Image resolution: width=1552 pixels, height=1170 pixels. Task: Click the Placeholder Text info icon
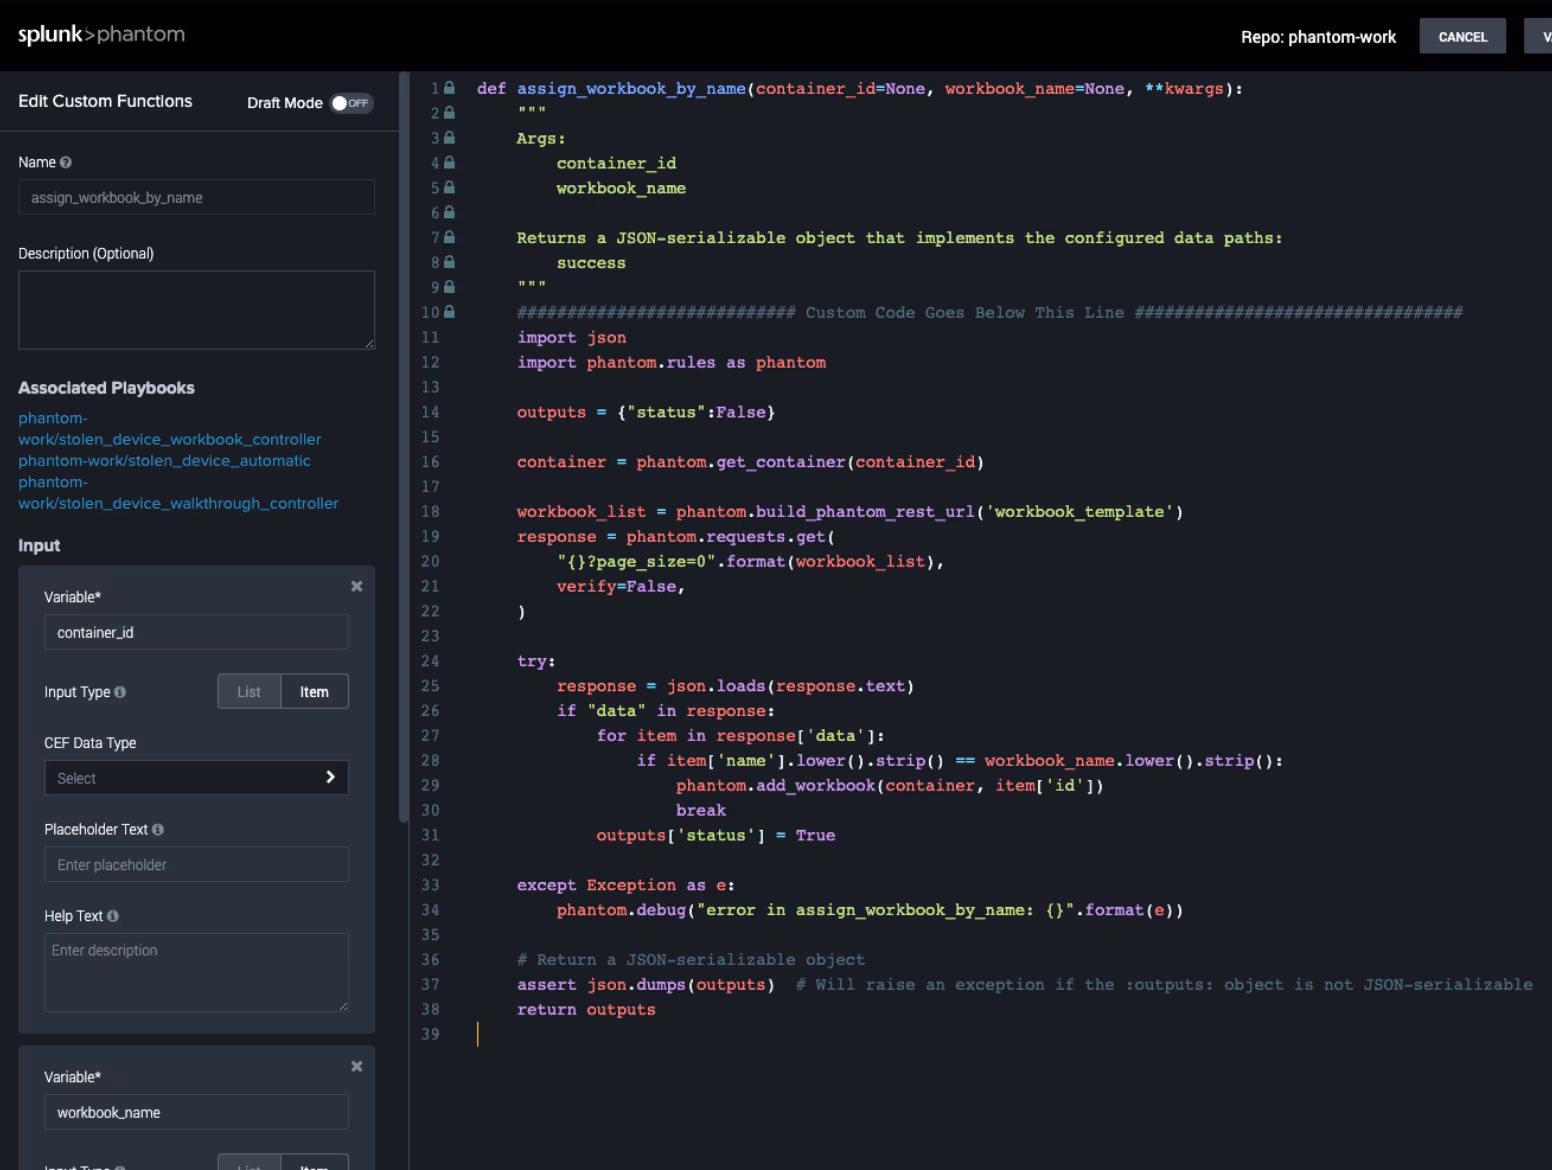pos(158,830)
